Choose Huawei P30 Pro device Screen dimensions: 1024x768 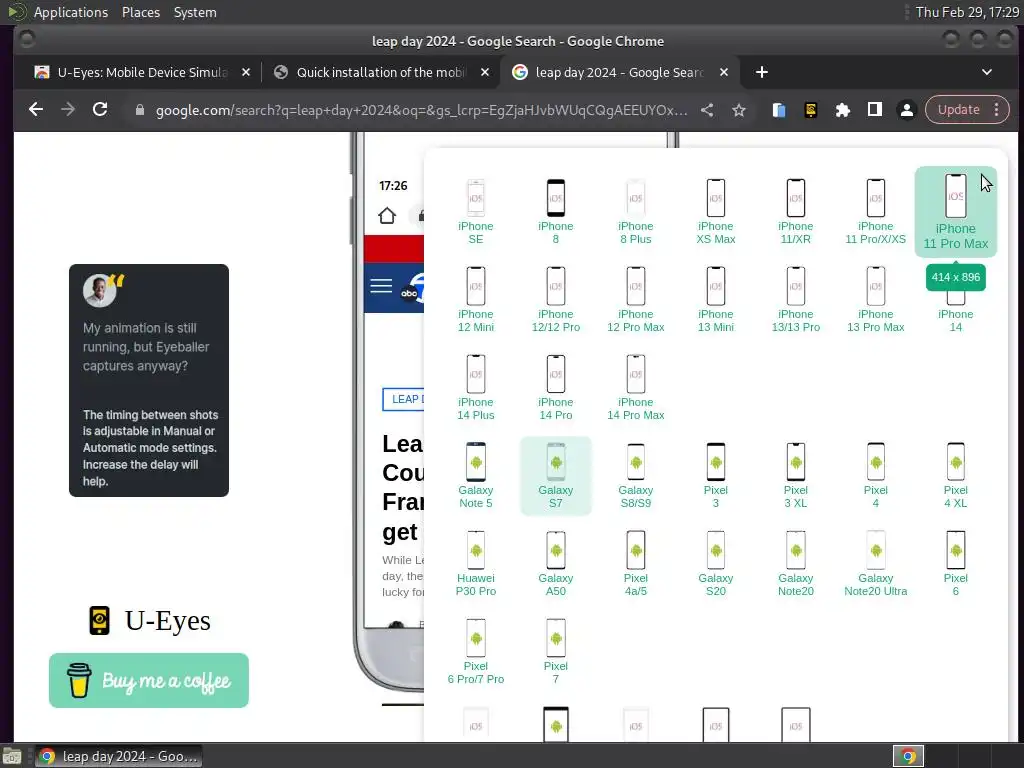pos(475,564)
